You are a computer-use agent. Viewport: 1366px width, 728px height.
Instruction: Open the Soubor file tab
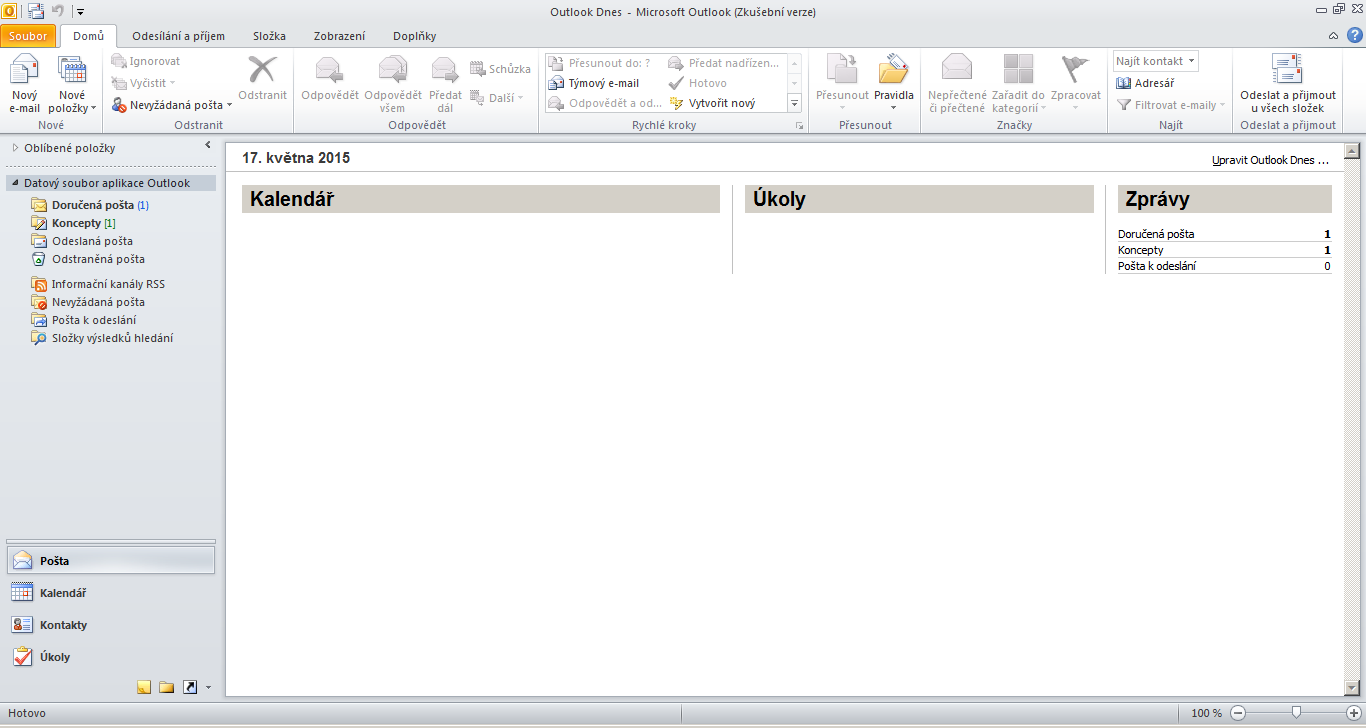28,36
